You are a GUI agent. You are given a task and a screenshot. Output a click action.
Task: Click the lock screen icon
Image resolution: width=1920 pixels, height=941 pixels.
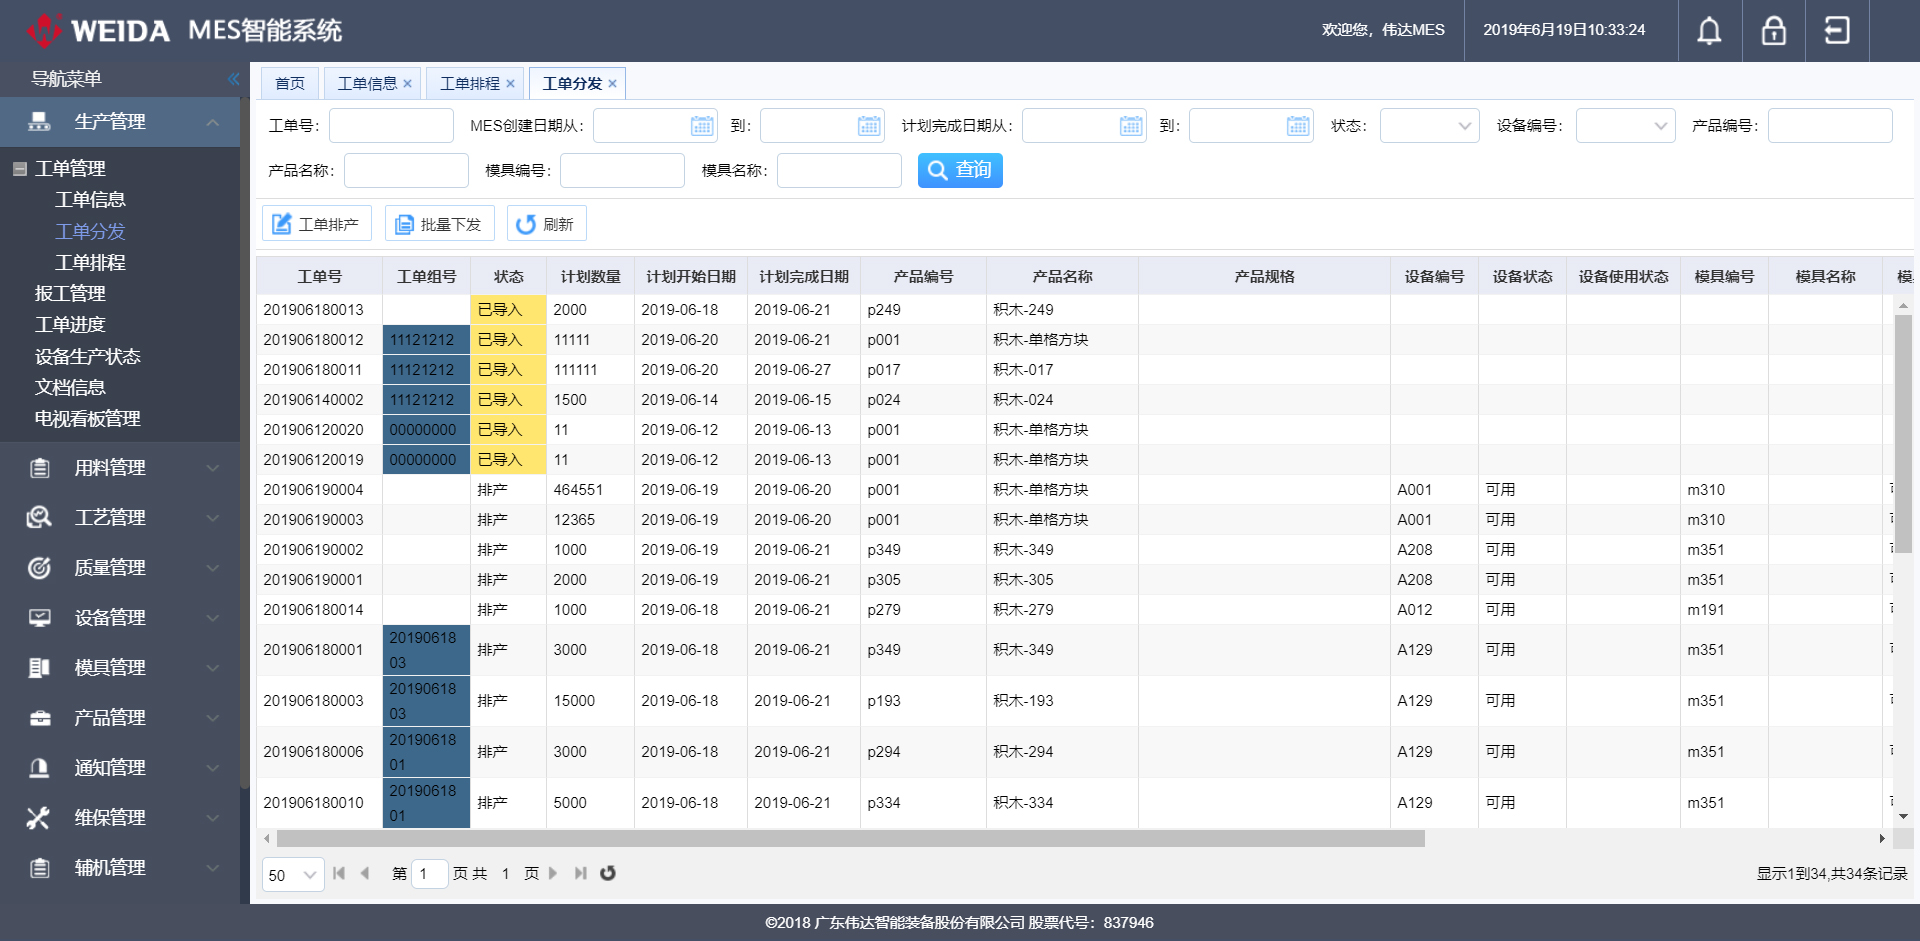click(1773, 31)
